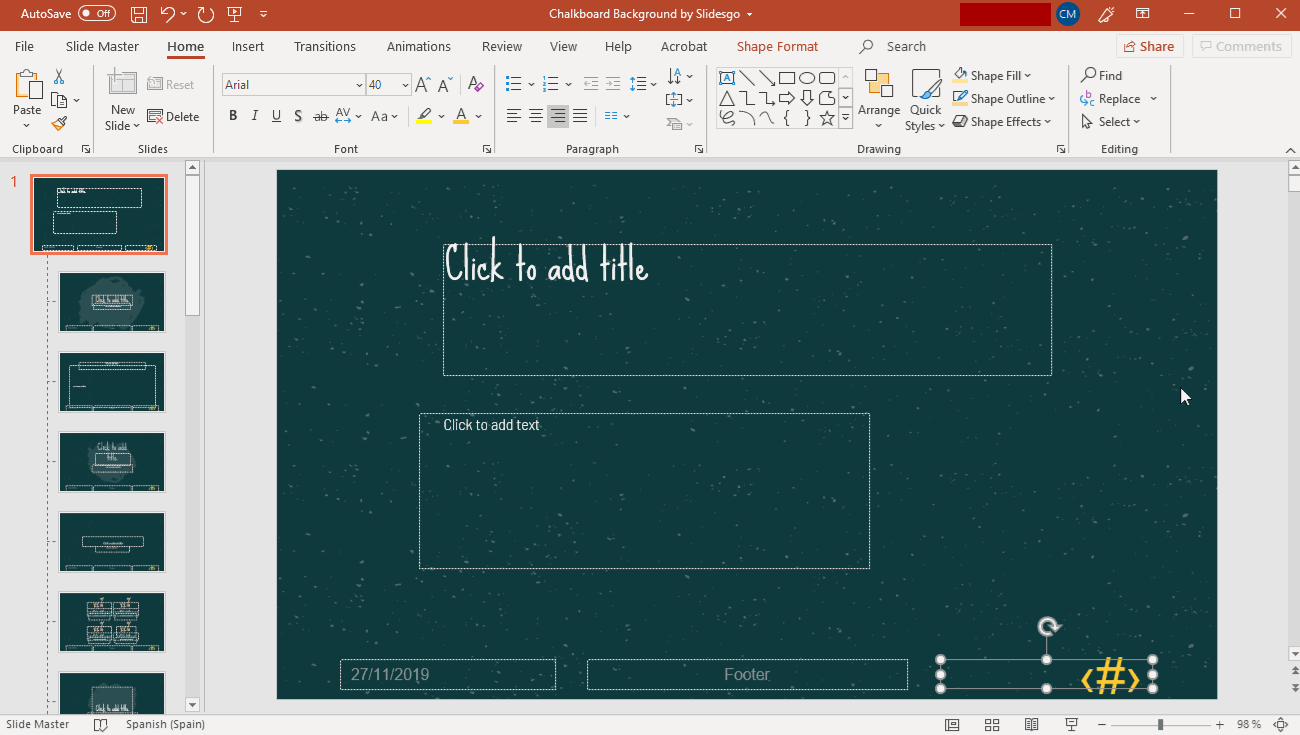Click the Clear All Formatting icon
The width and height of the screenshot is (1300, 735).
476,85
